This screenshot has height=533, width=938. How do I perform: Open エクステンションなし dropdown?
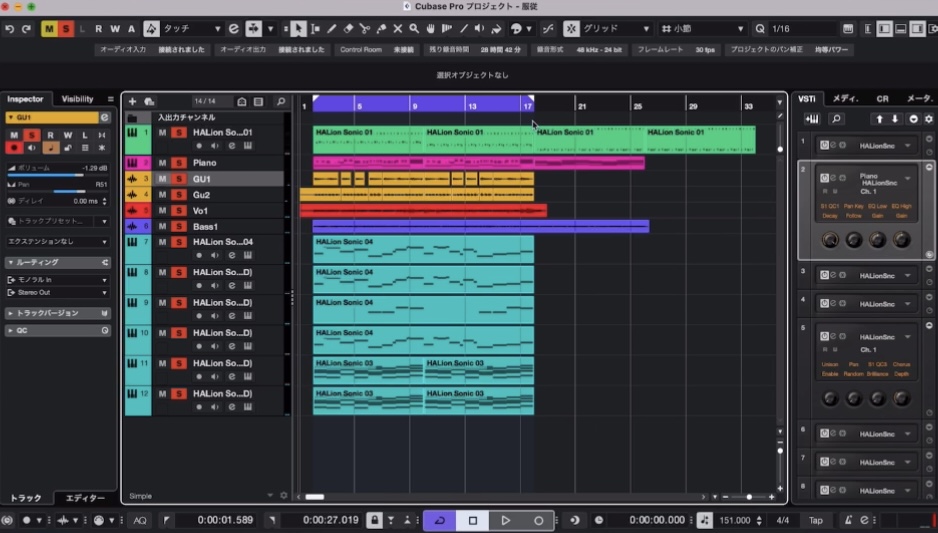57,242
